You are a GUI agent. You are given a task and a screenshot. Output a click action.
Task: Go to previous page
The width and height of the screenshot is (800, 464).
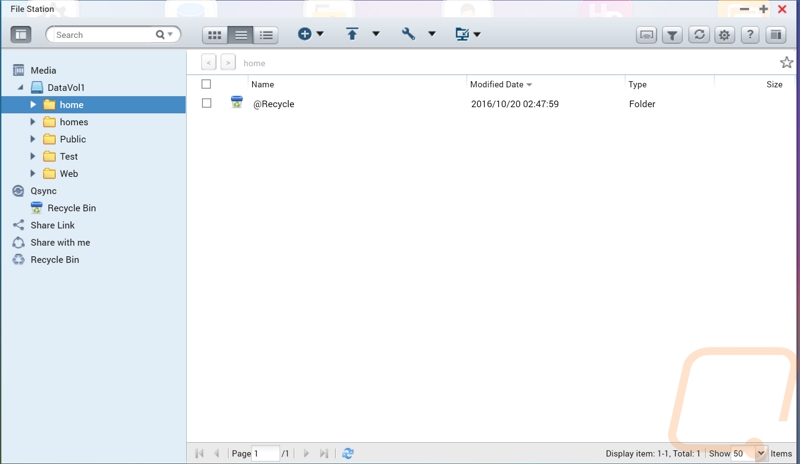coord(216,453)
